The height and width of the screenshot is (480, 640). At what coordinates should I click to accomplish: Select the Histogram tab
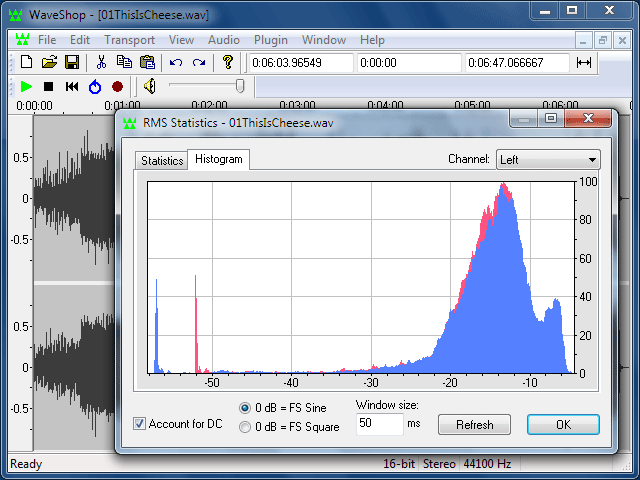(219, 159)
